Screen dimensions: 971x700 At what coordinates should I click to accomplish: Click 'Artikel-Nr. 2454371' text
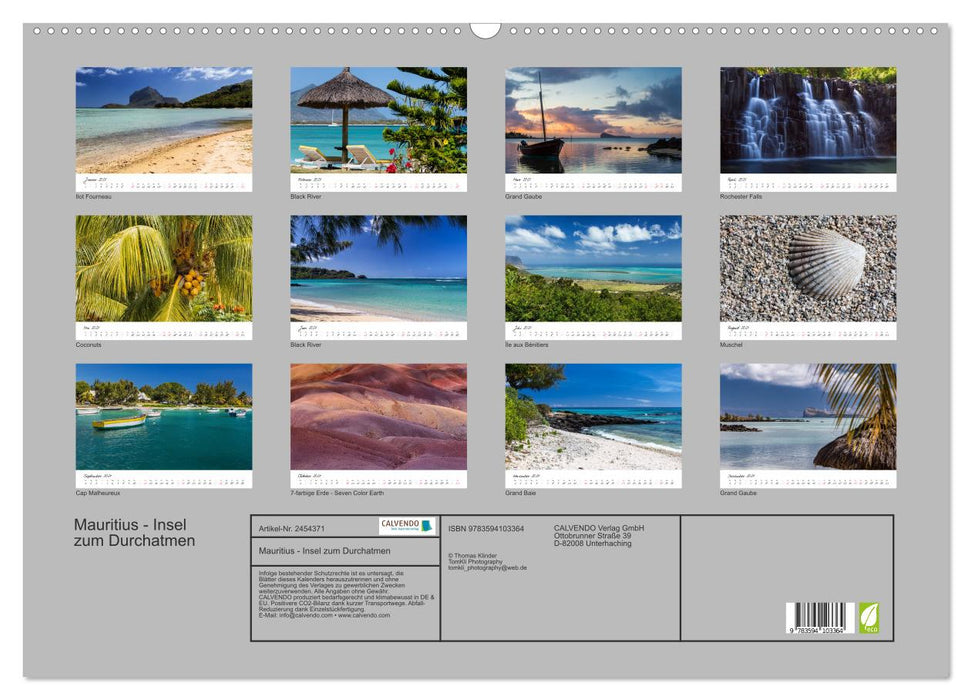291,528
